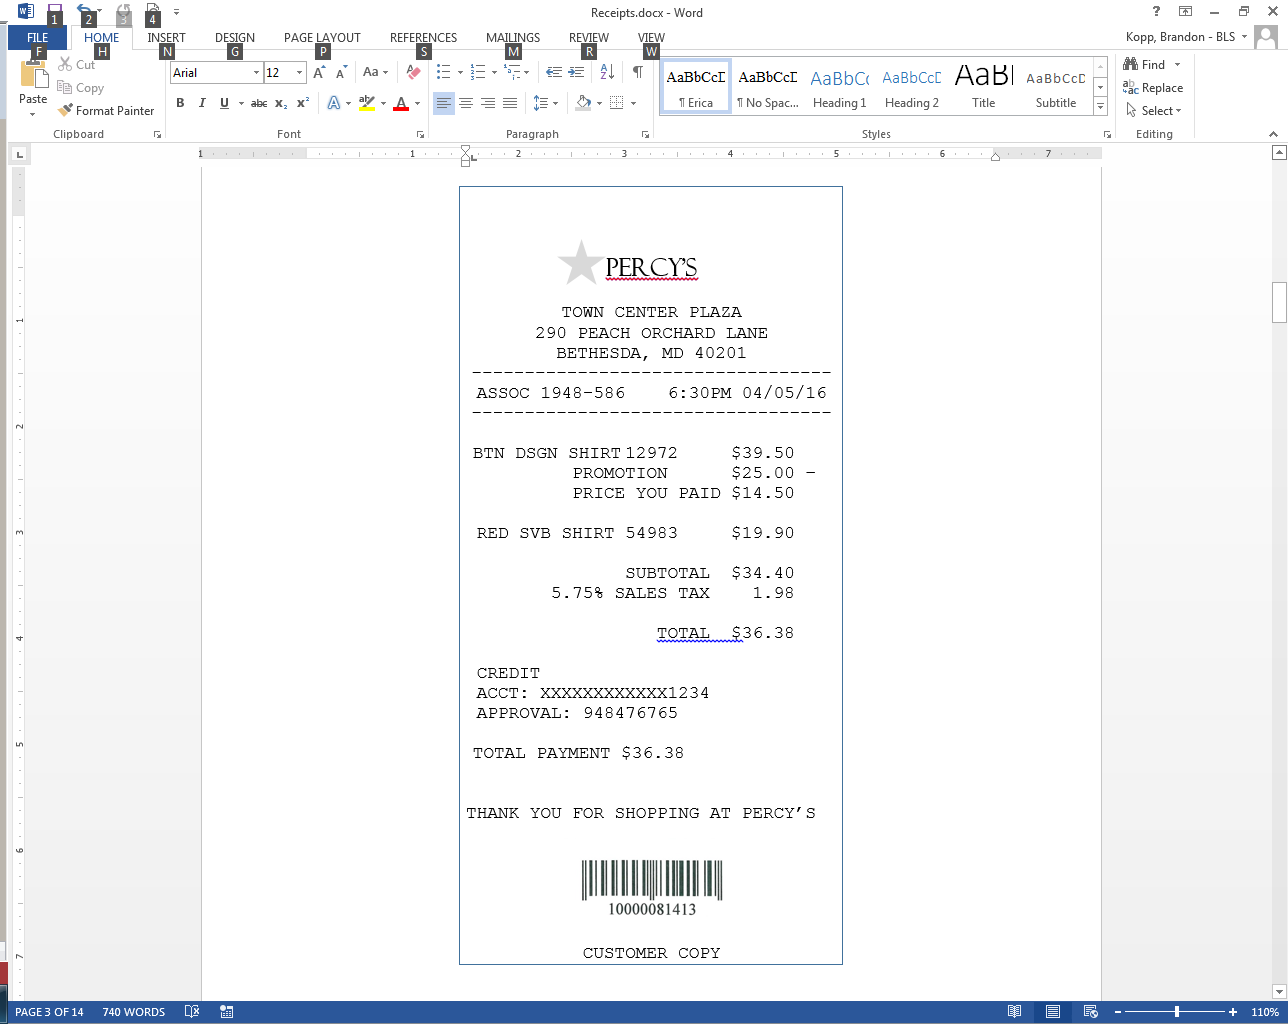Open Microsoft Word Help question mark
The width and height of the screenshot is (1288, 1024).
click(x=1157, y=12)
